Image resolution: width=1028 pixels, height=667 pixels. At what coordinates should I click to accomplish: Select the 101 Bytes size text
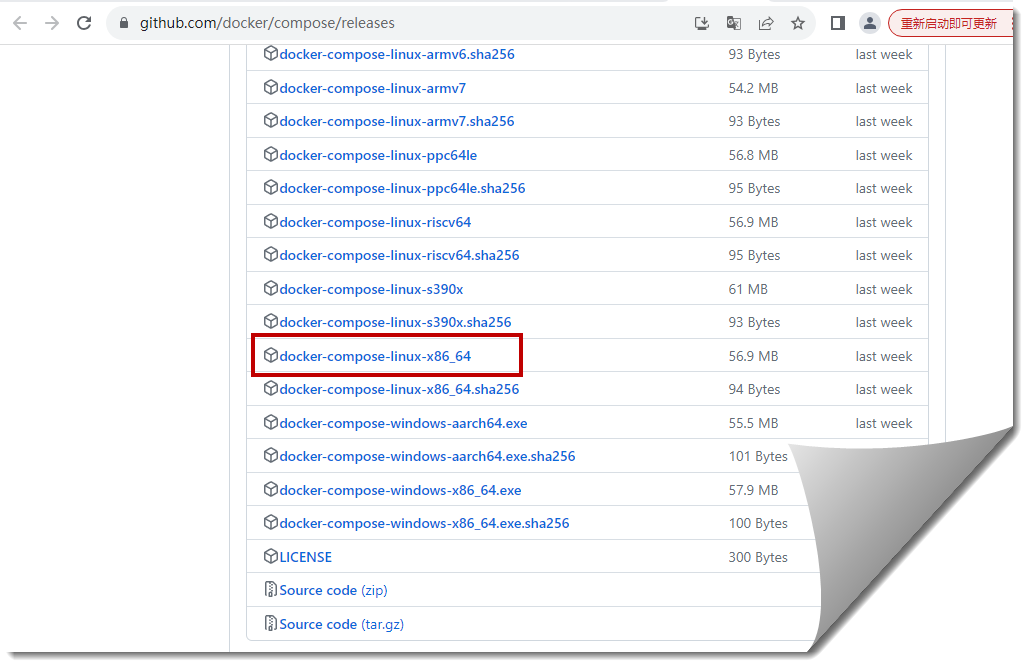click(758, 456)
